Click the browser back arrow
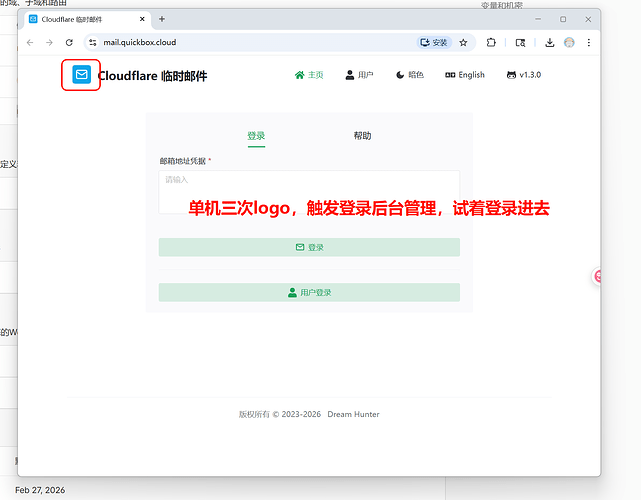Viewport: 641px width, 500px height. 30,43
